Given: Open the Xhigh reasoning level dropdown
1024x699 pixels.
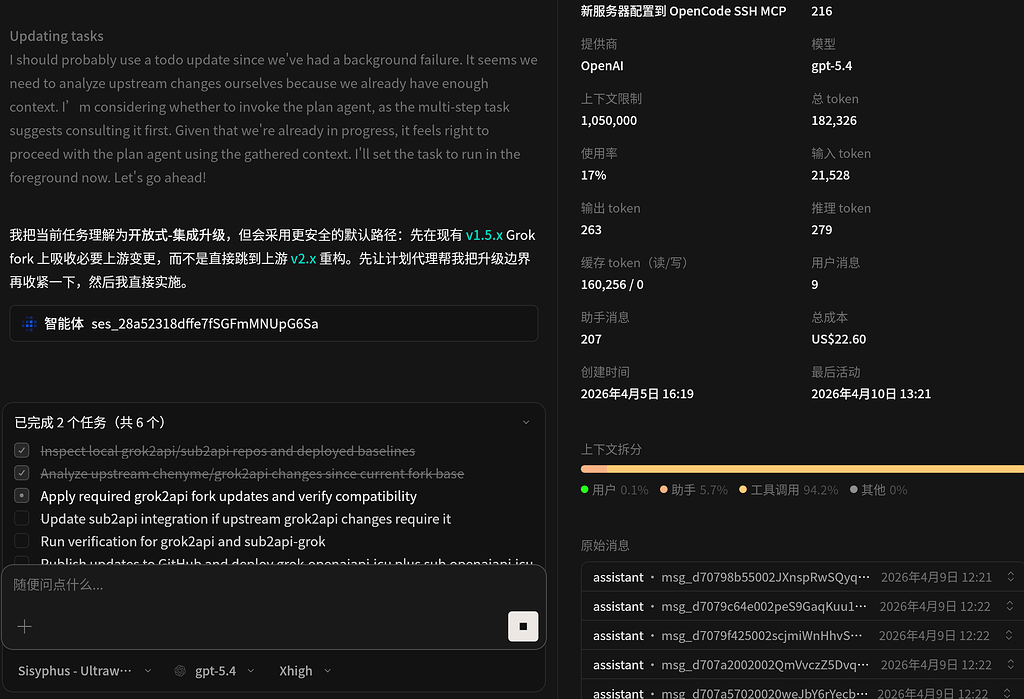Looking at the screenshot, I should (x=304, y=671).
